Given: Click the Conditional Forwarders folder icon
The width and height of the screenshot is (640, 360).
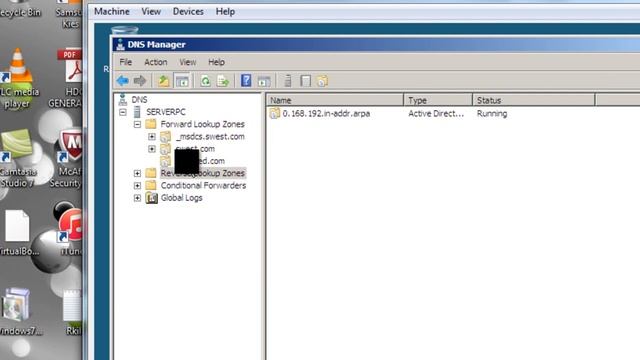Looking at the screenshot, I should tap(151, 185).
